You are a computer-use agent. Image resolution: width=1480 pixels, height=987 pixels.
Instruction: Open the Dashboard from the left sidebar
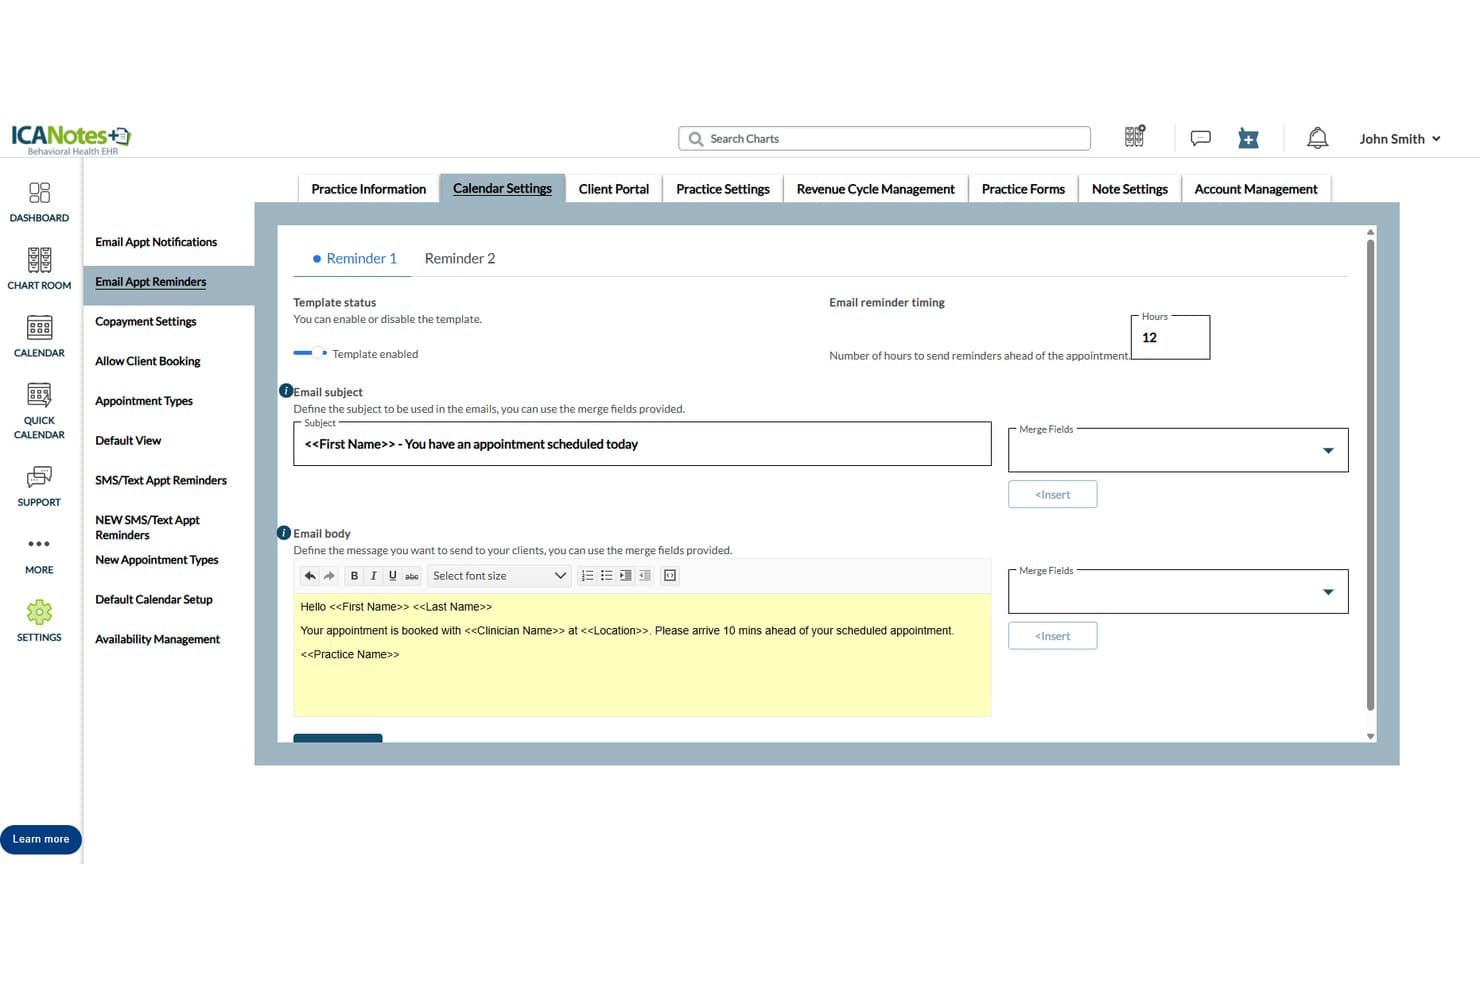(39, 201)
